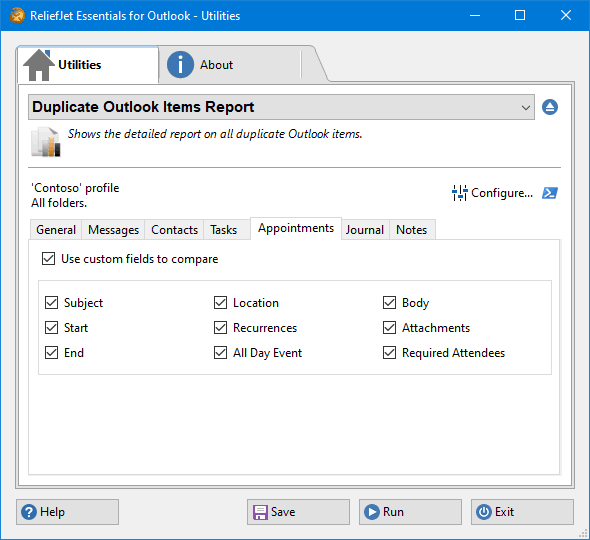
Task: Open the Contacts settings tab
Action: coord(174,230)
